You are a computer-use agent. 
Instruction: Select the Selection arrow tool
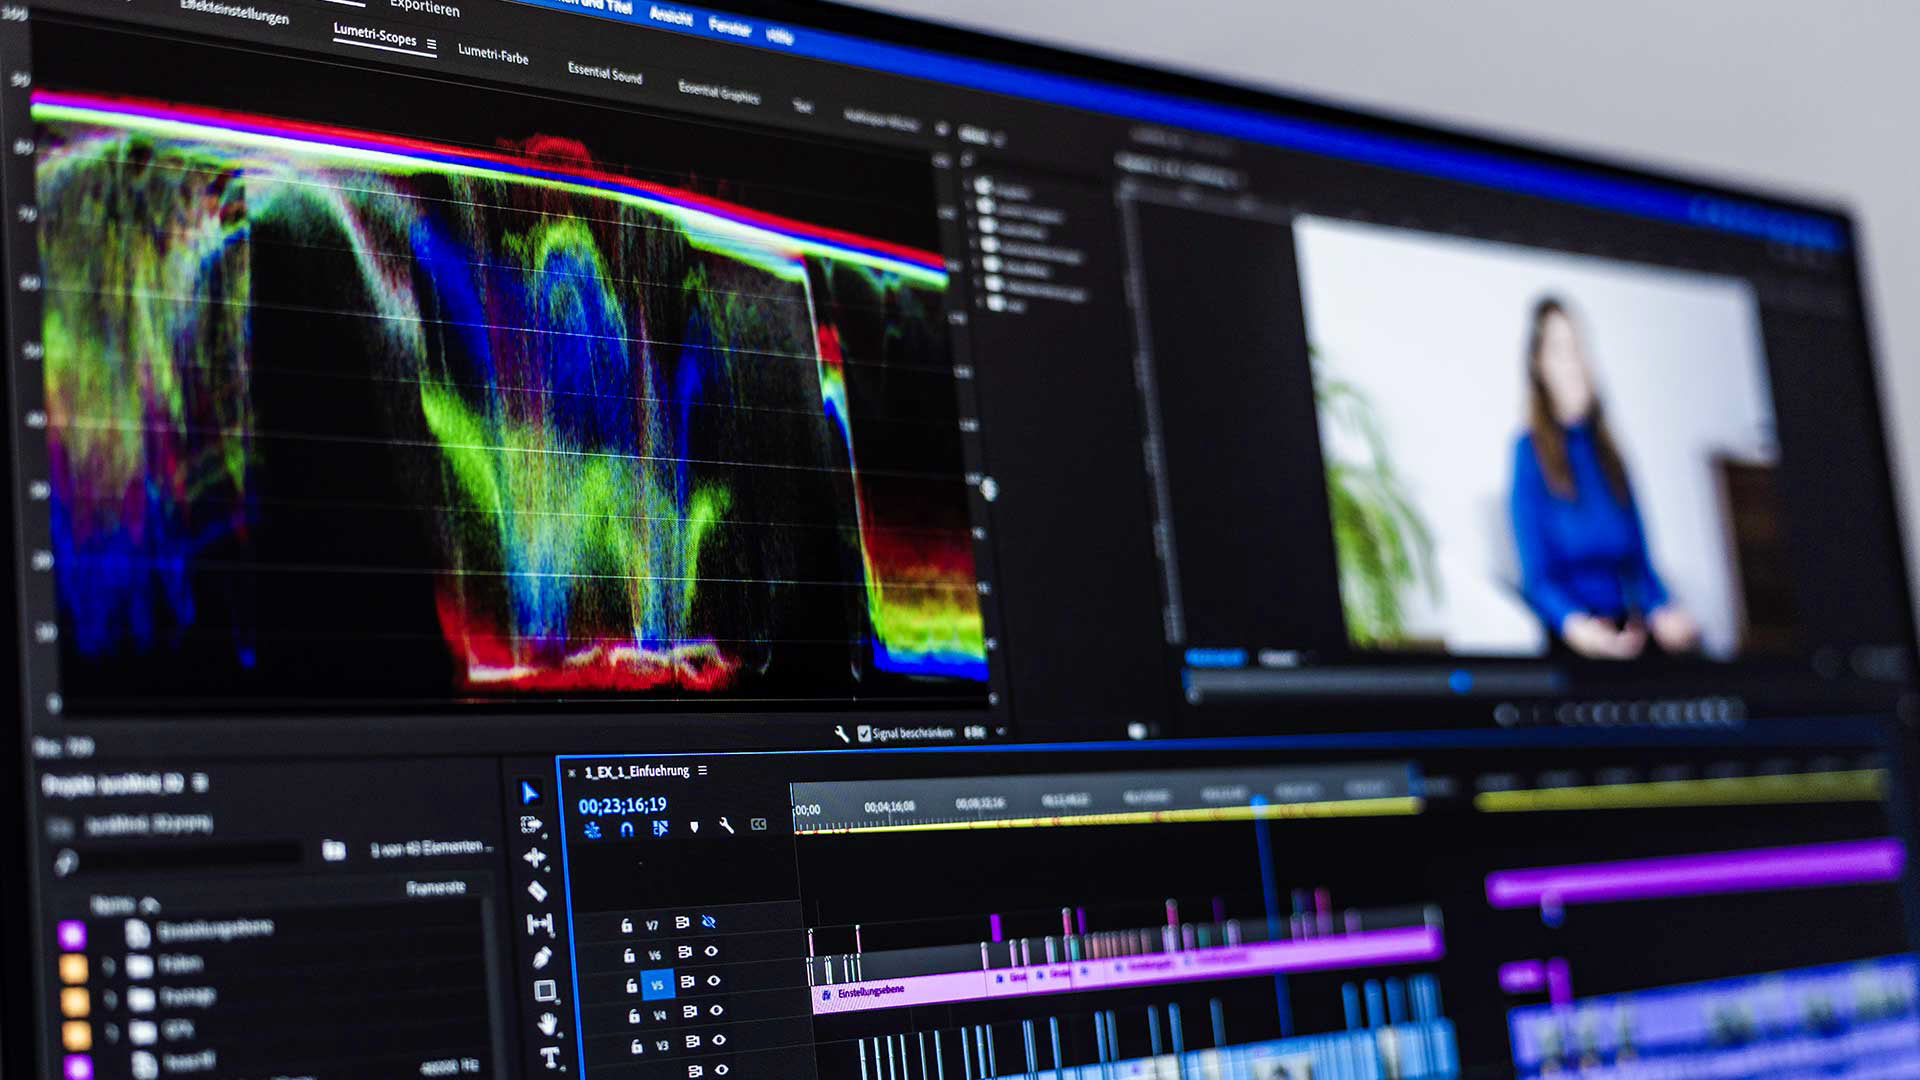530,793
